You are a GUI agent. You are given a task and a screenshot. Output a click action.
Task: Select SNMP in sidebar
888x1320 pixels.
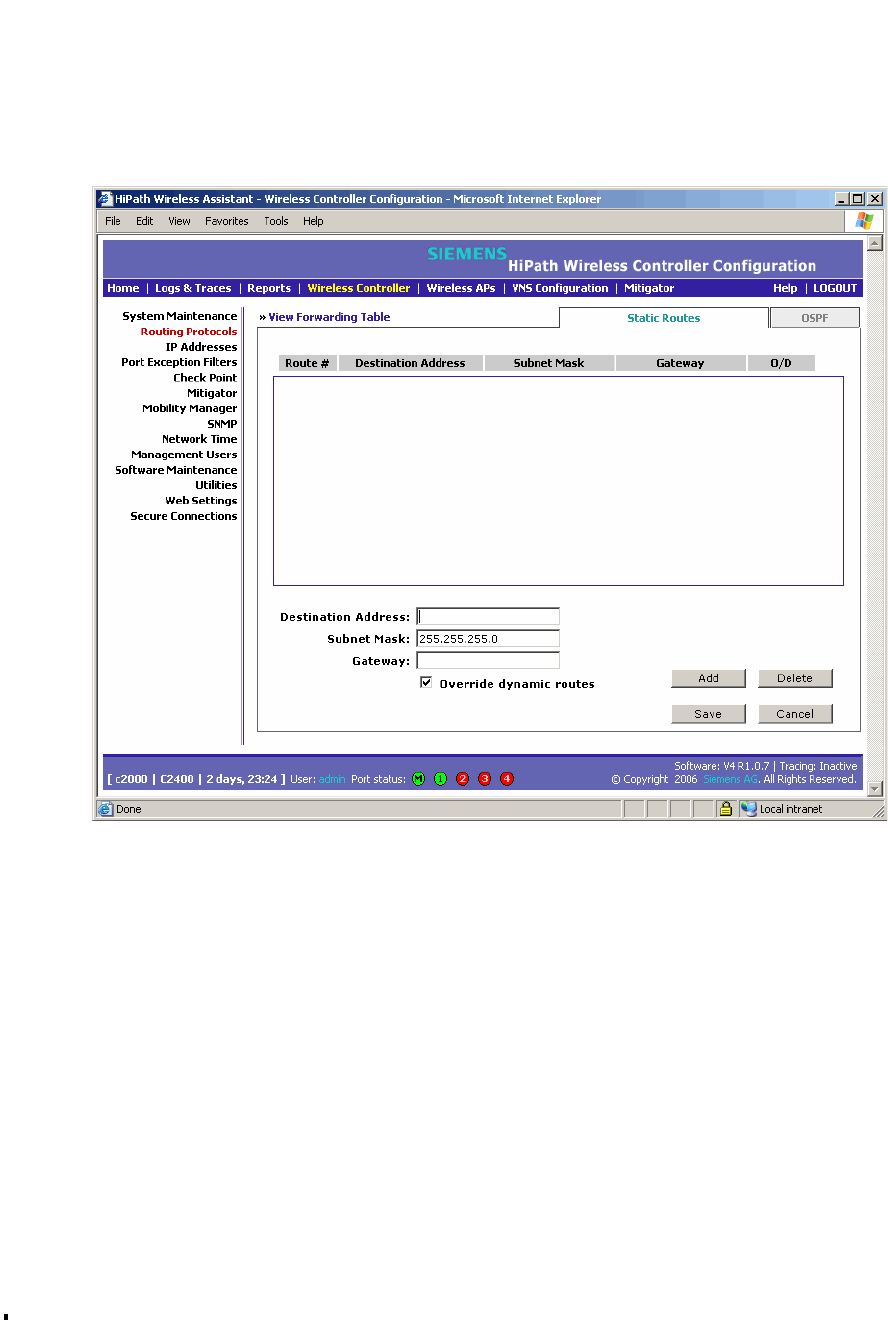click(222, 424)
